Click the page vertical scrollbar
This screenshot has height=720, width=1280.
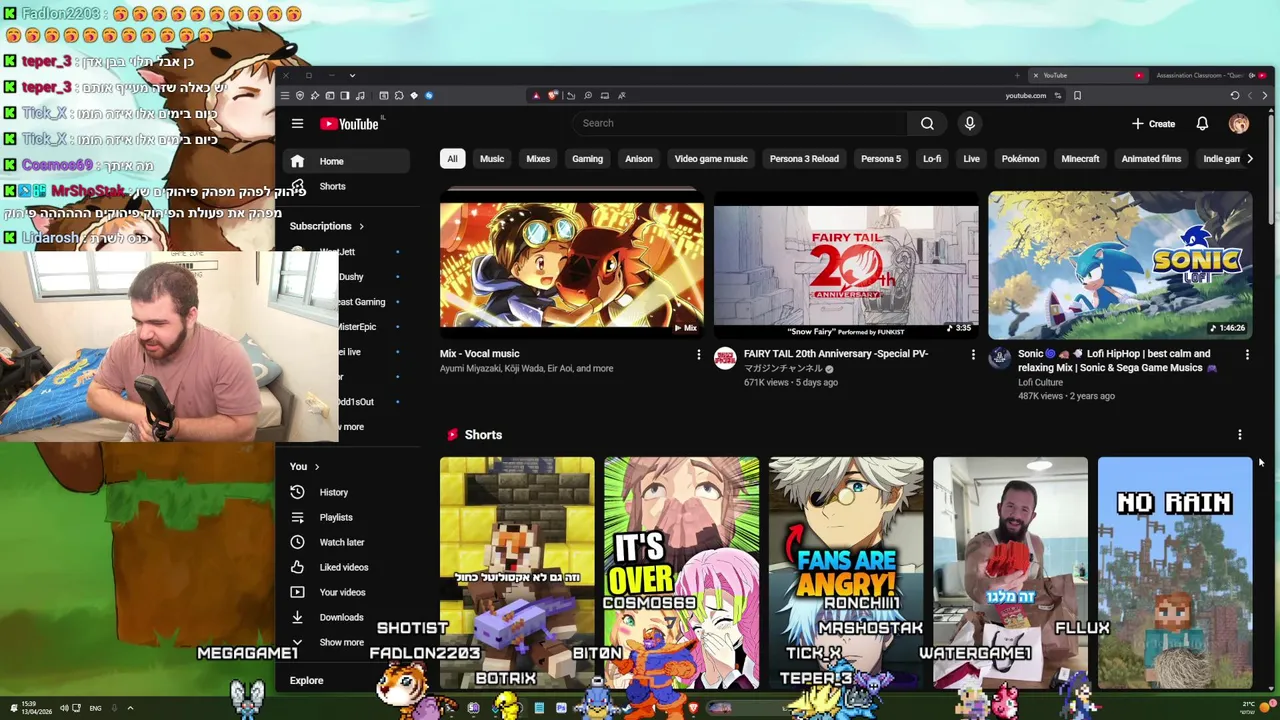coord(1271,170)
